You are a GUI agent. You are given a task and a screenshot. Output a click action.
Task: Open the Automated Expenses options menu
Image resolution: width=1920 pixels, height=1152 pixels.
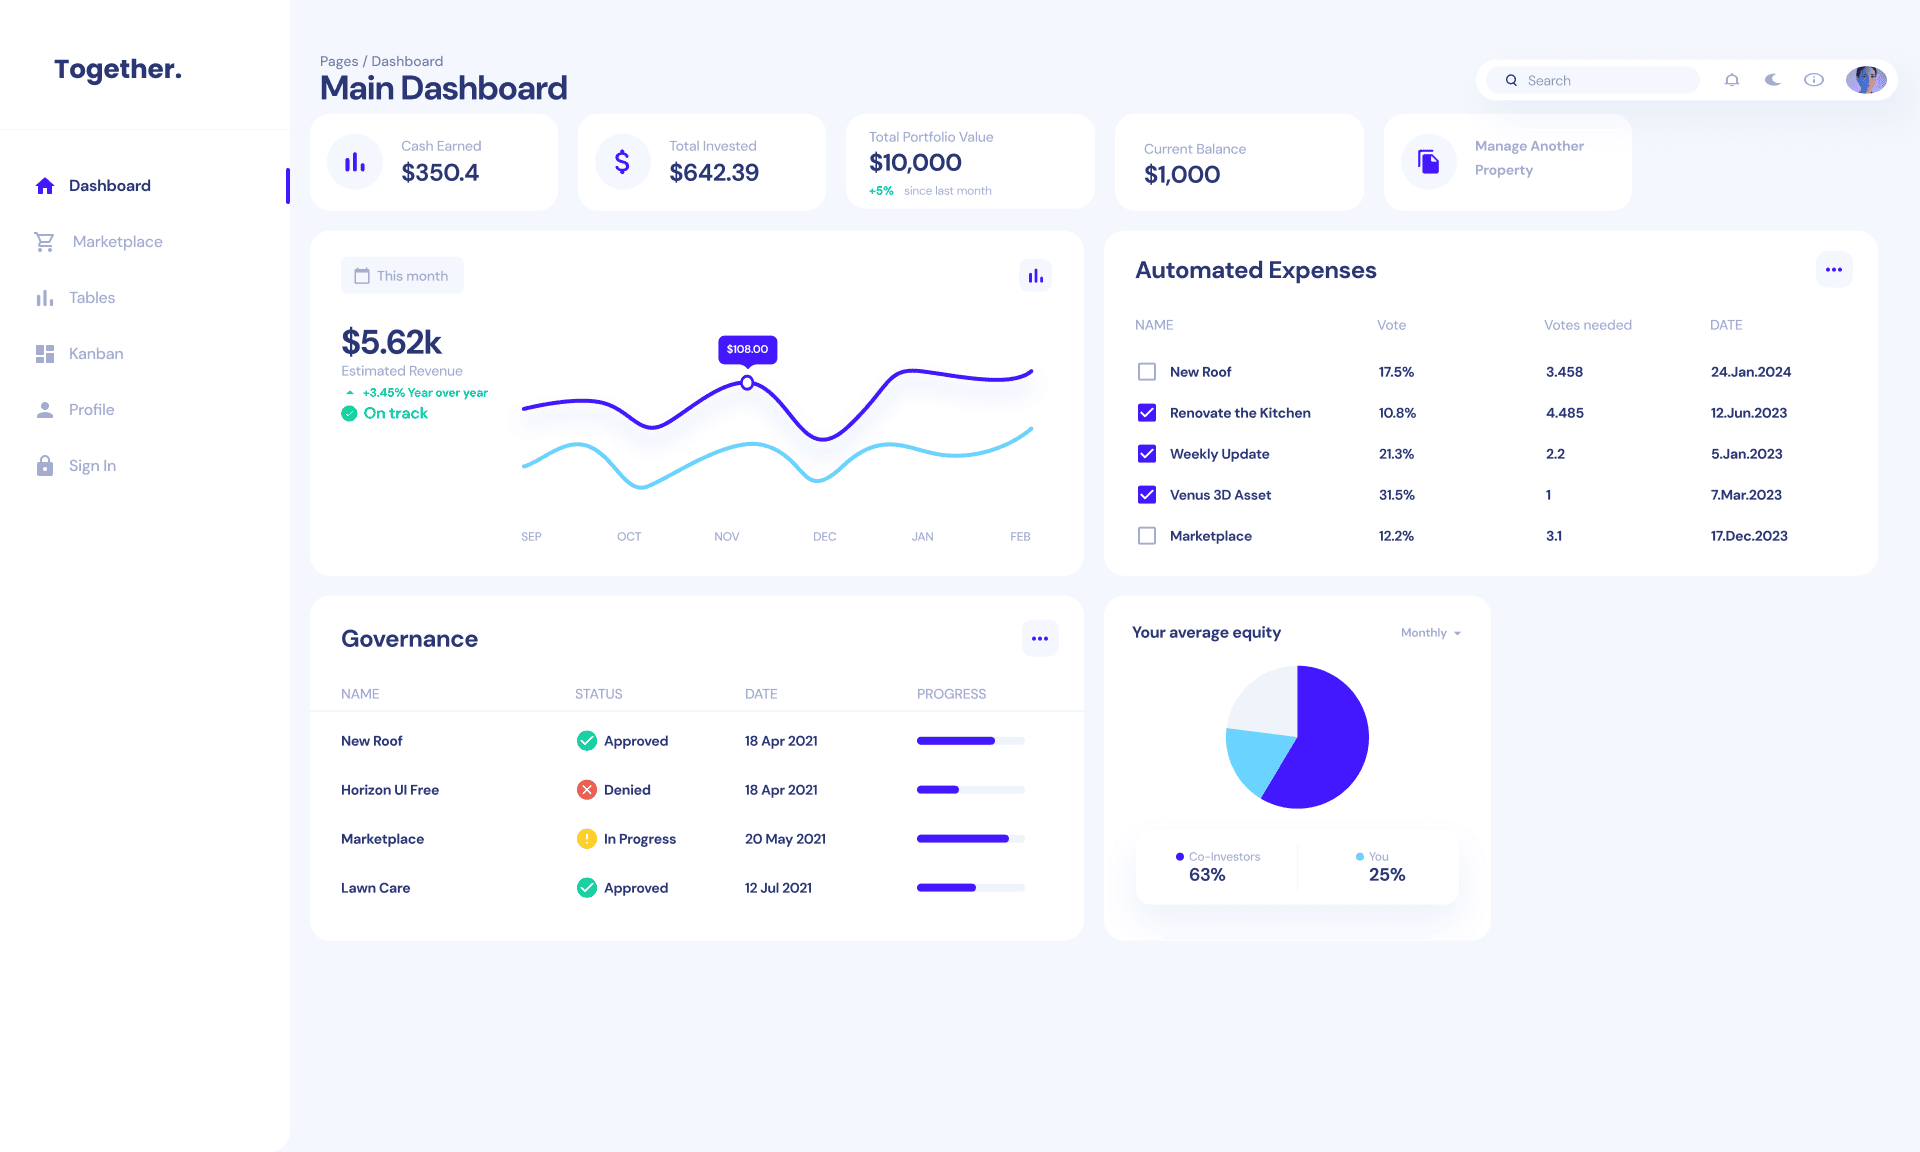[x=1834, y=269]
